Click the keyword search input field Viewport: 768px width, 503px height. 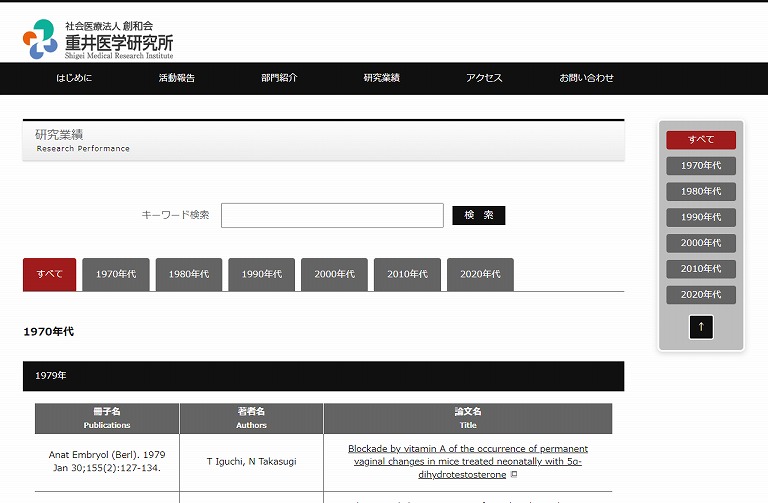[332, 215]
